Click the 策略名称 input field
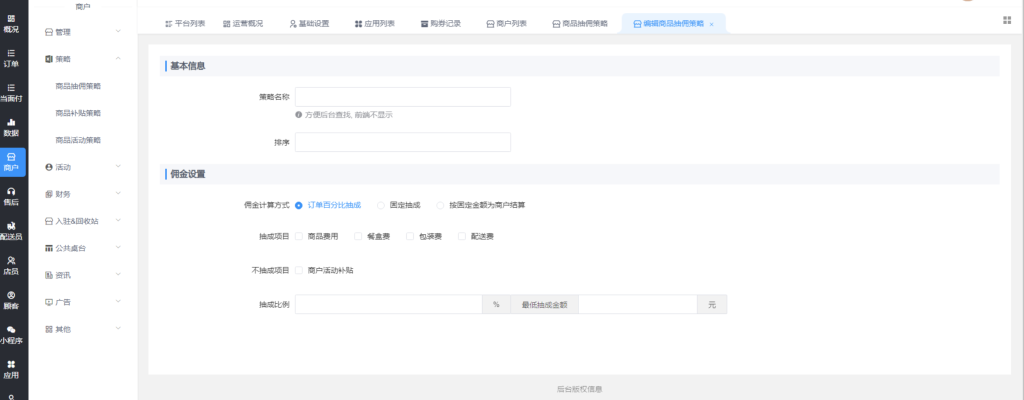Viewport: 1024px width, 400px height. (x=402, y=97)
